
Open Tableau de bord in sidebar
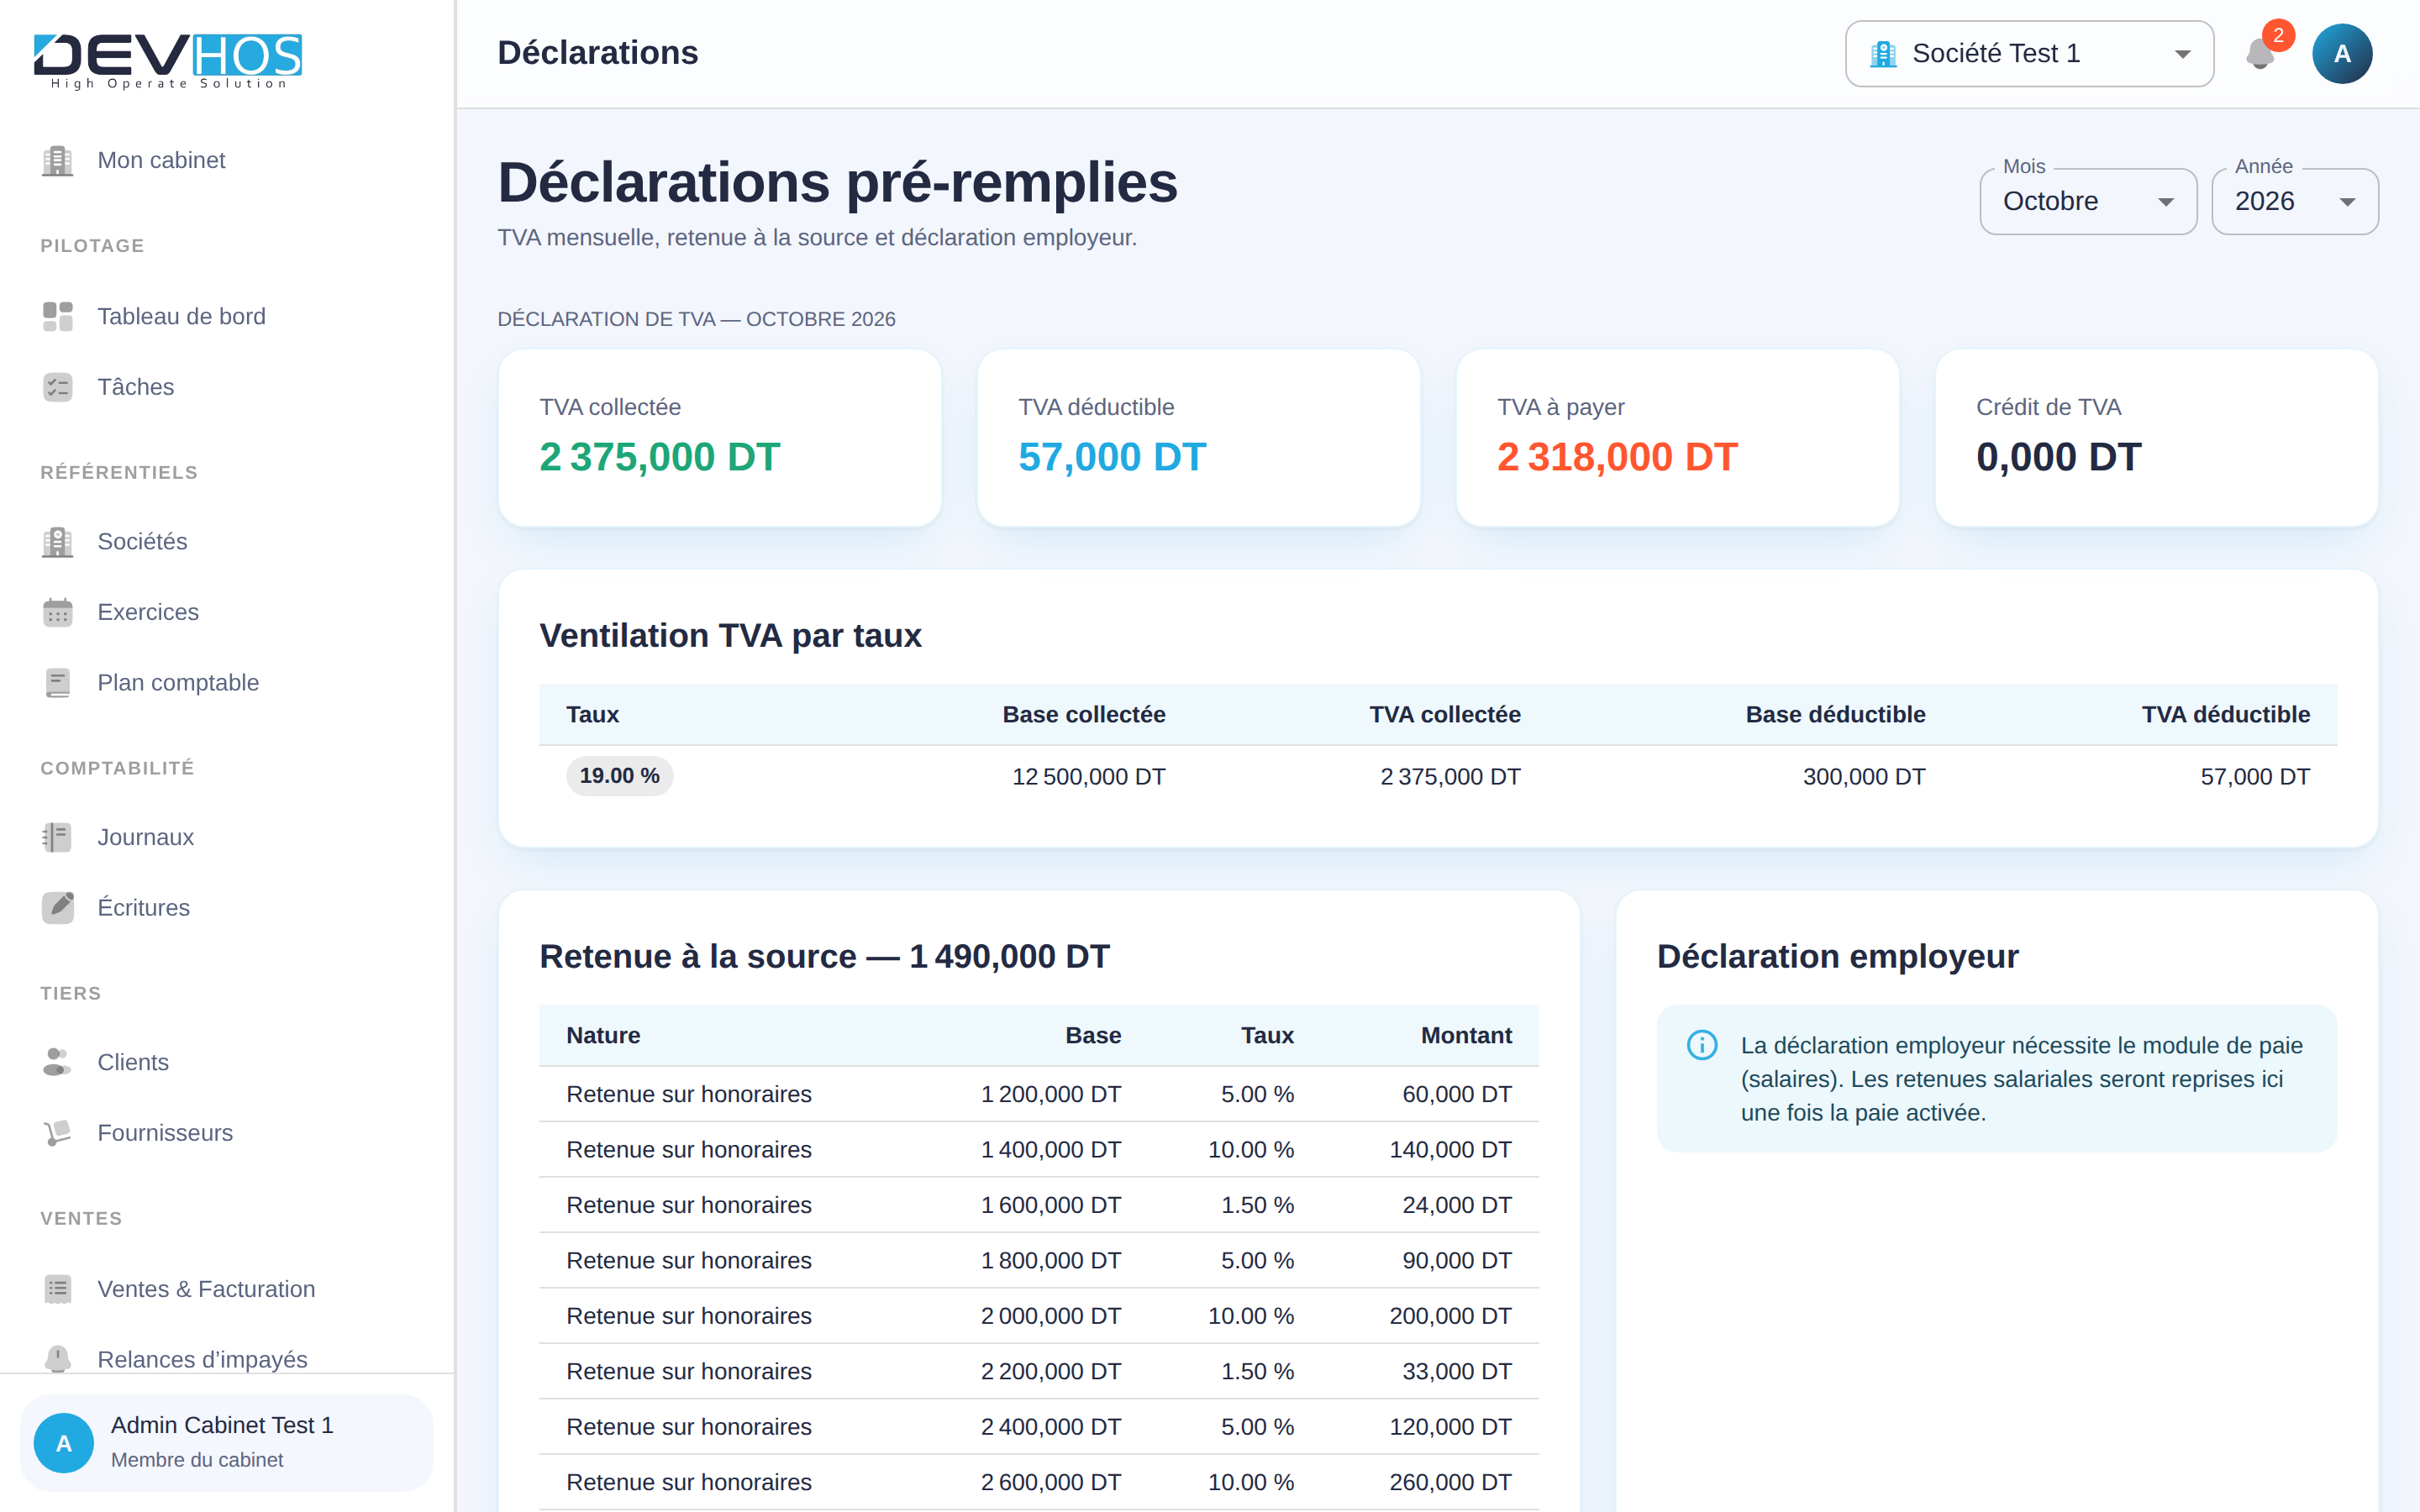click(x=227, y=316)
